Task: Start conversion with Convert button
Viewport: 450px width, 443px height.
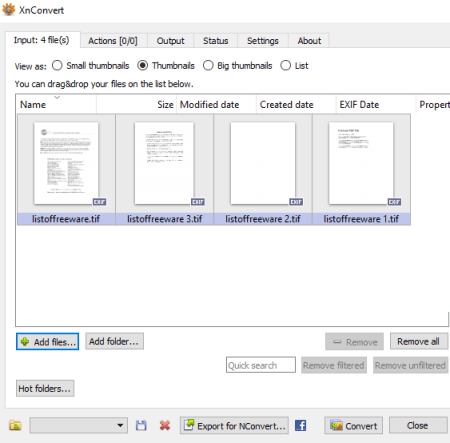Action: [354, 425]
